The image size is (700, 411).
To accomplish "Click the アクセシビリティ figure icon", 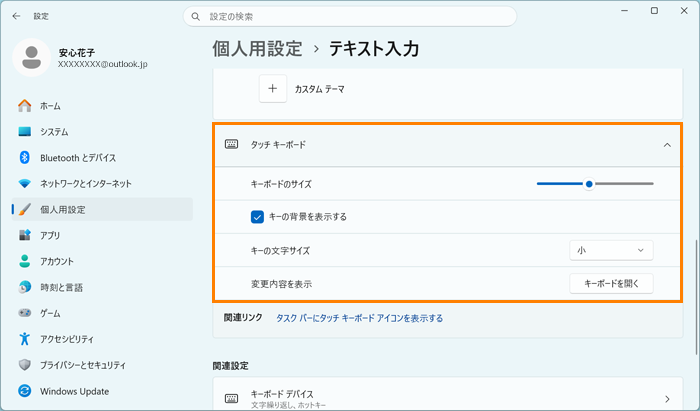I will tap(25, 339).
